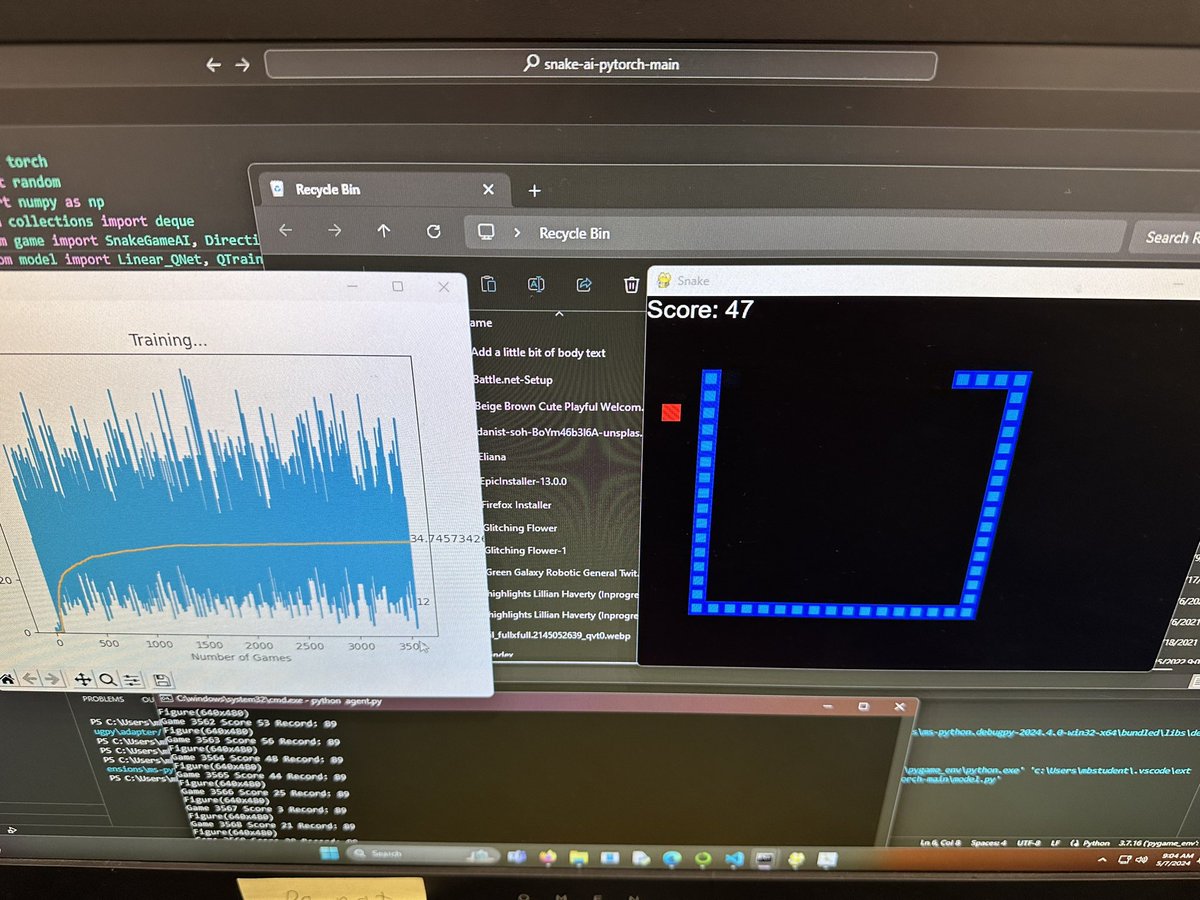Go back to the previous plot view
Screen dimensions: 1200x900
click(28, 679)
